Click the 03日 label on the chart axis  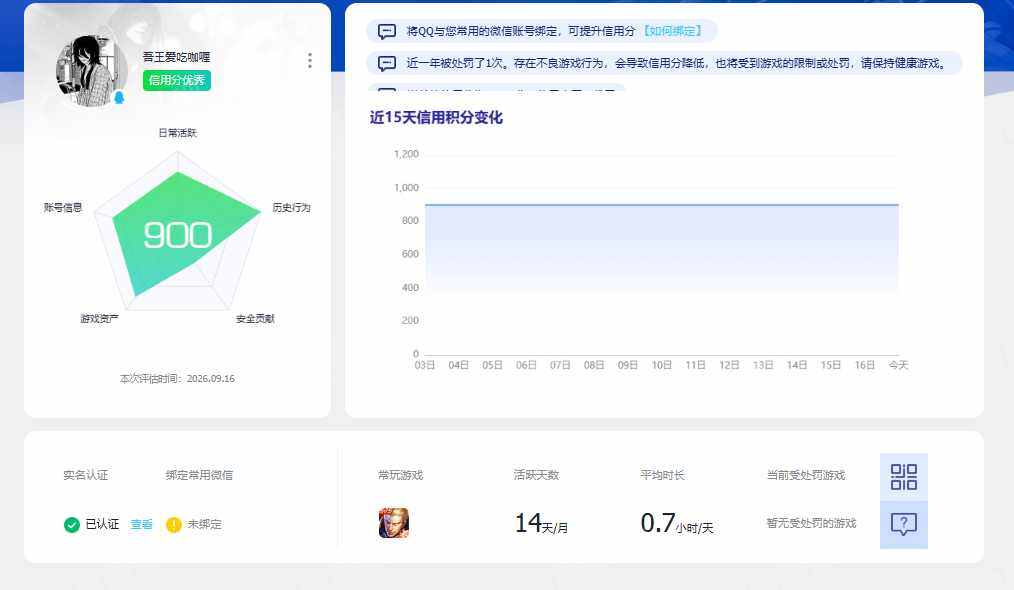[x=424, y=365]
